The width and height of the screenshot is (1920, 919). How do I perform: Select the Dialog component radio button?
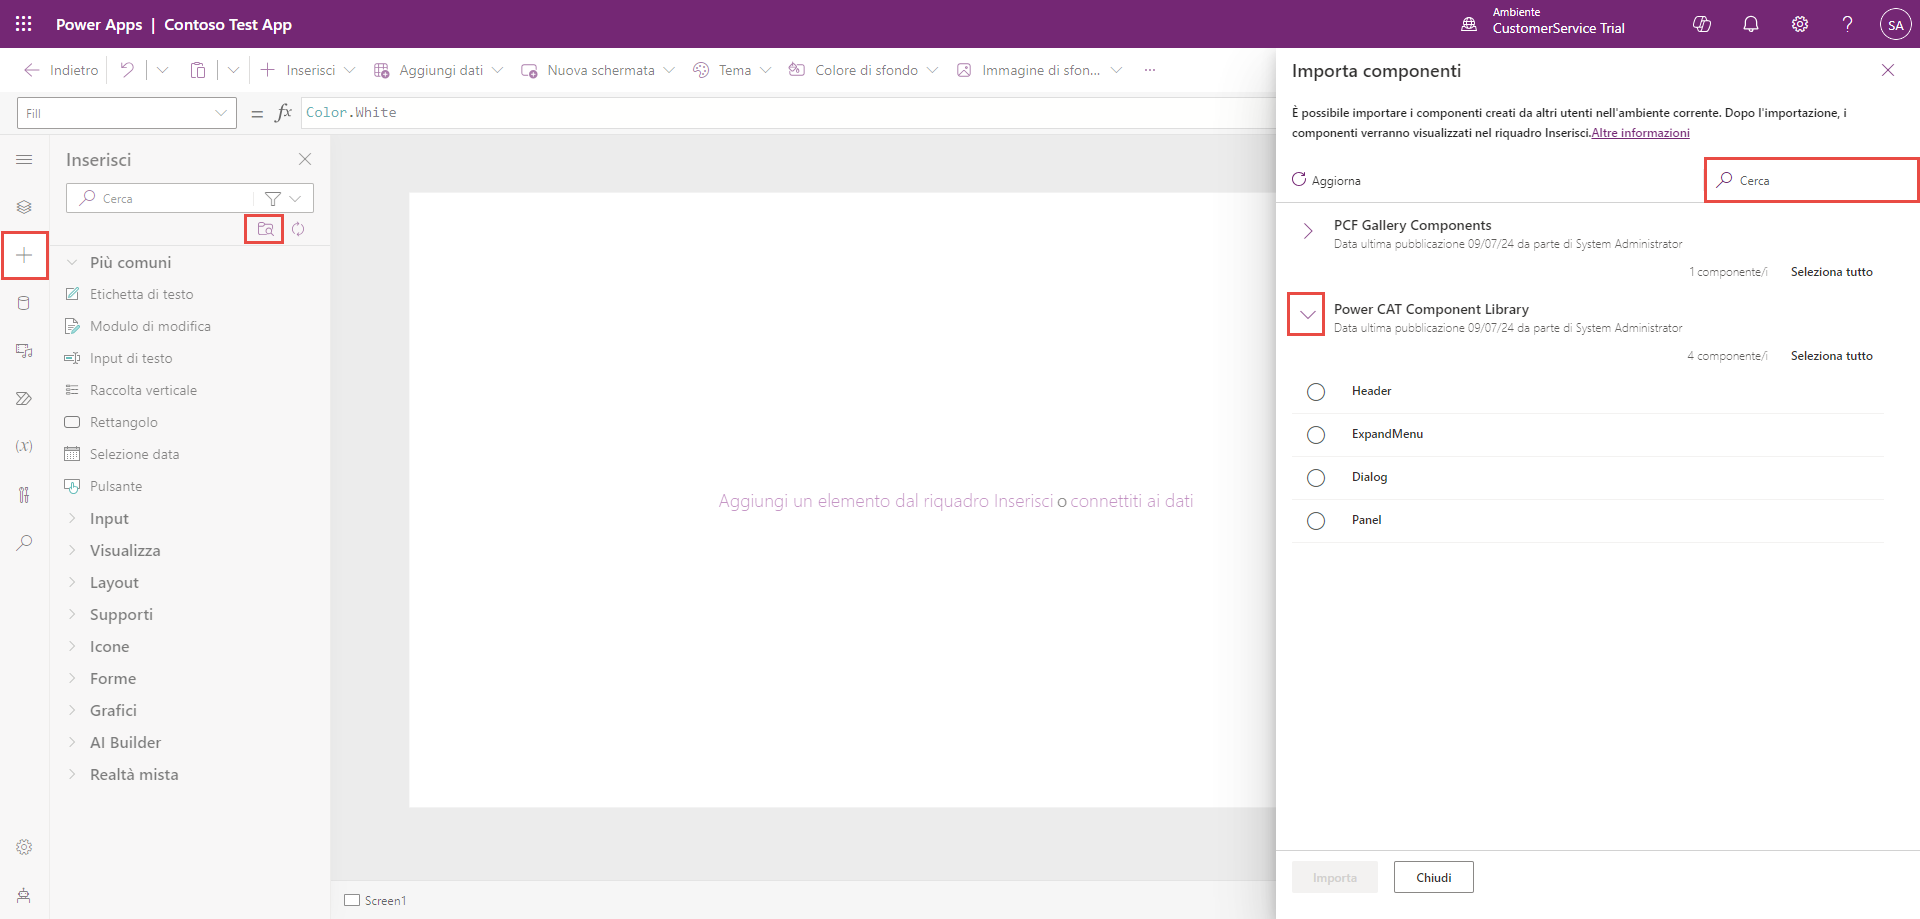pyautogui.click(x=1316, y=478)
